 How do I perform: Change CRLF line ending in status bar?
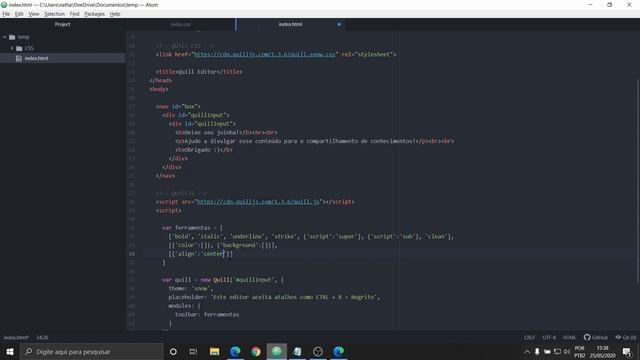529,338
